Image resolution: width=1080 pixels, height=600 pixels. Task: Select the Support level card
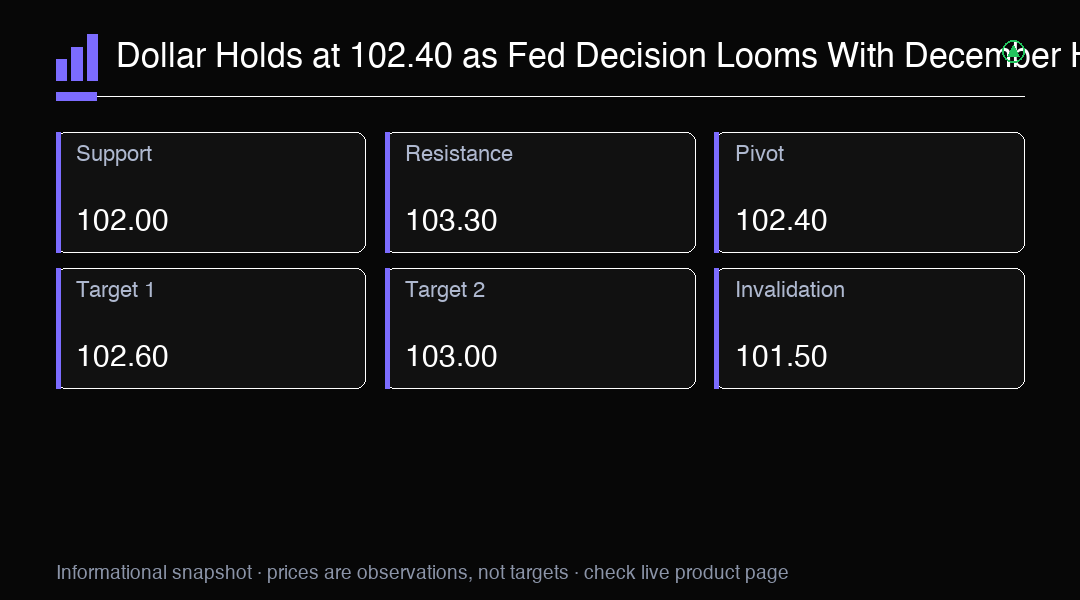click(x=211, y=192)
